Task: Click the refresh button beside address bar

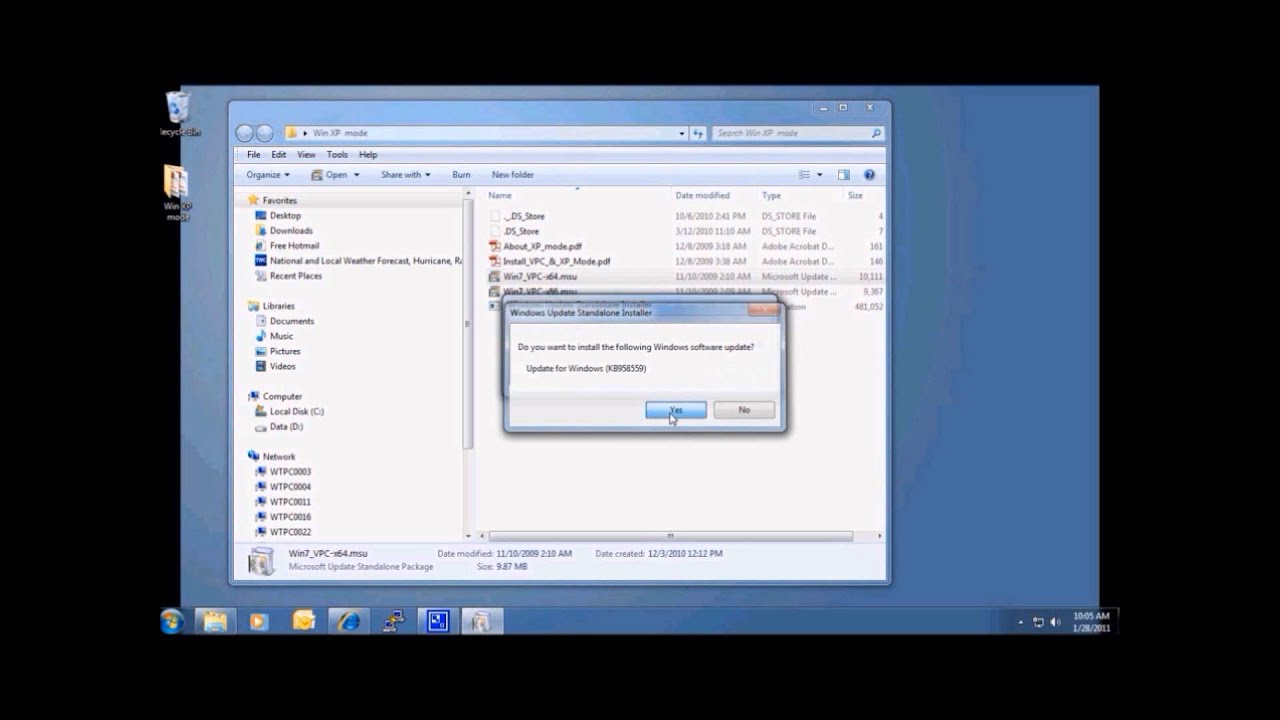Action: (x=697, y=133)
